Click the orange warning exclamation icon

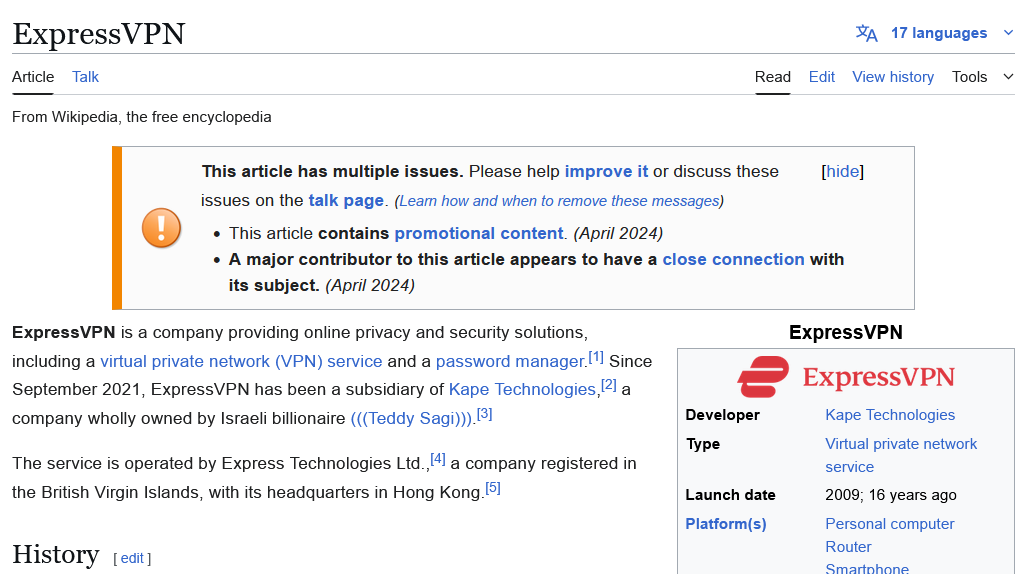tap(161, 228)
